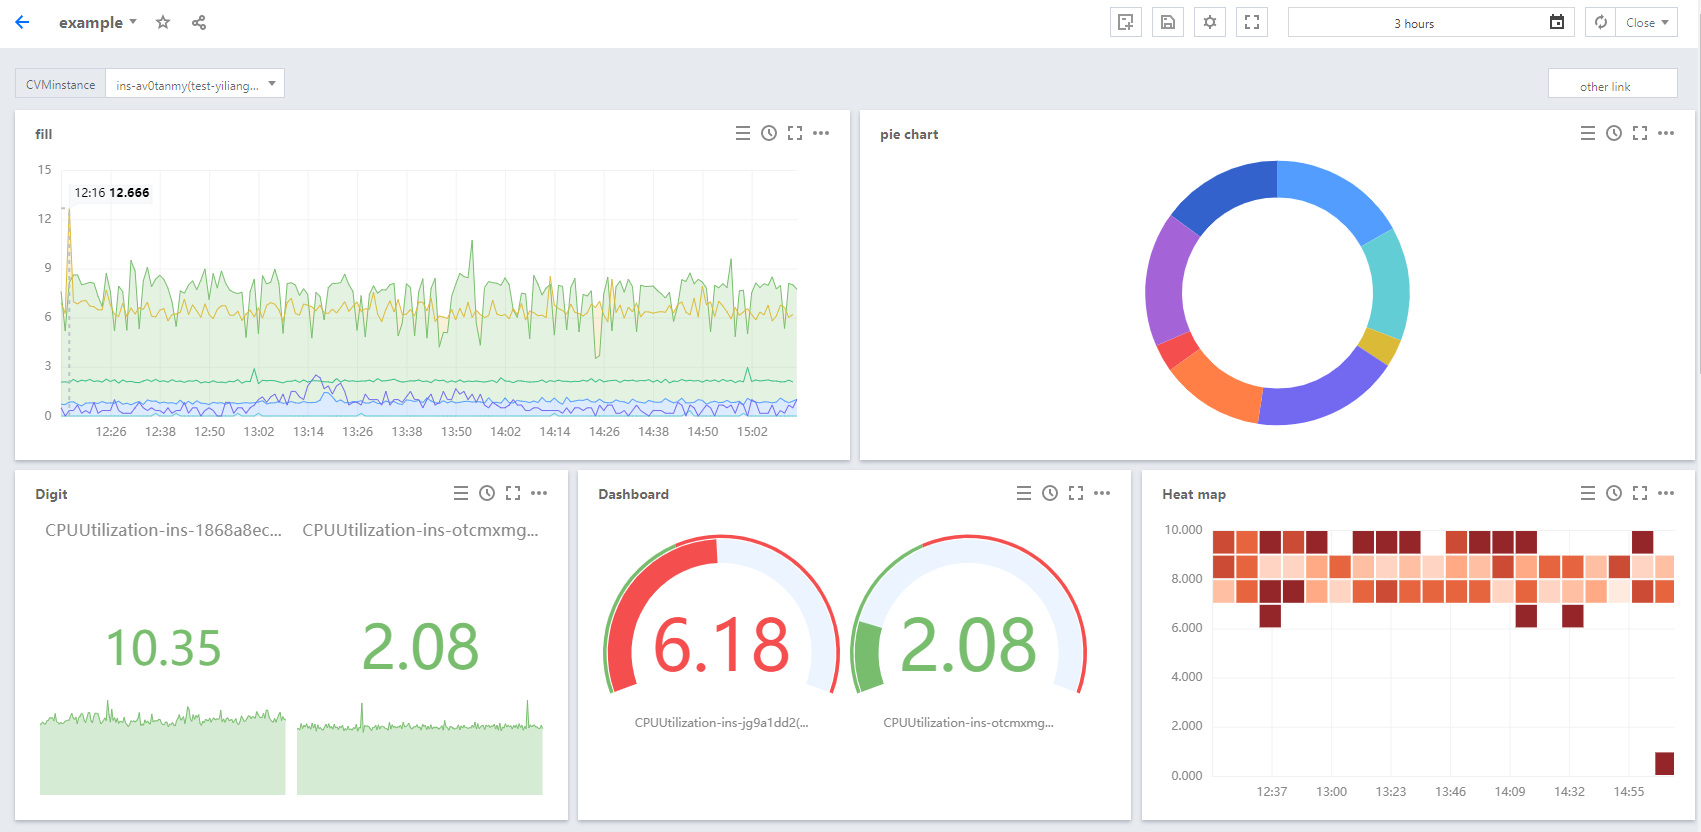This screenshot has height=832, width=1701.
Task: Open the calendar time range picker
Action: (x=1557, y=22)
